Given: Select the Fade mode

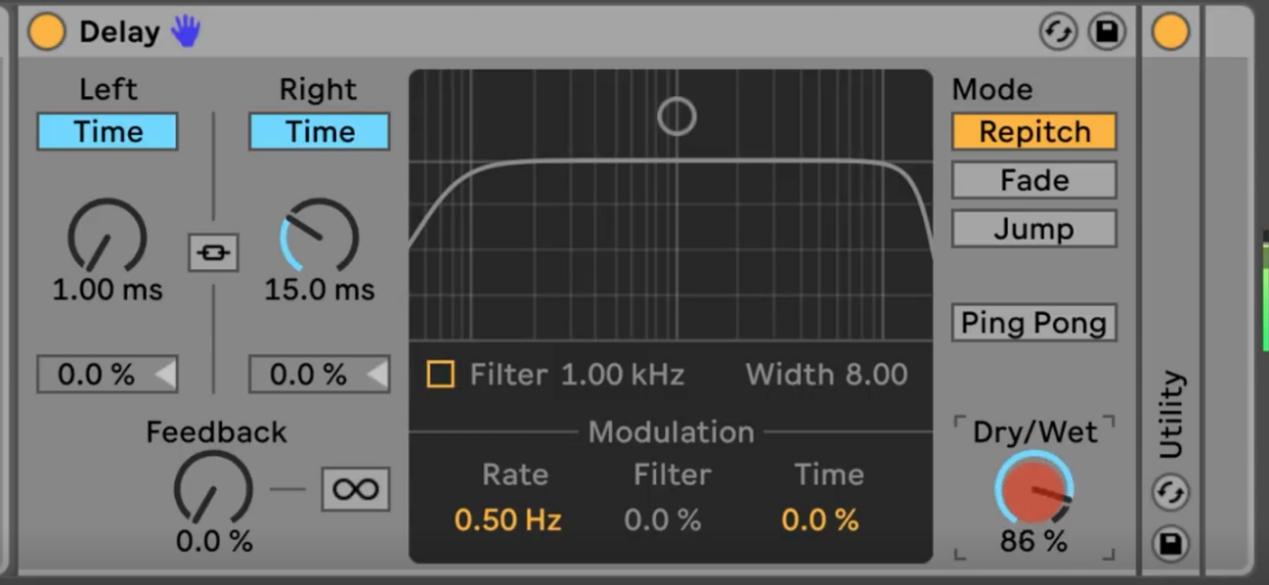Looking at the screenshot, I should click(x=1034, y=180).
